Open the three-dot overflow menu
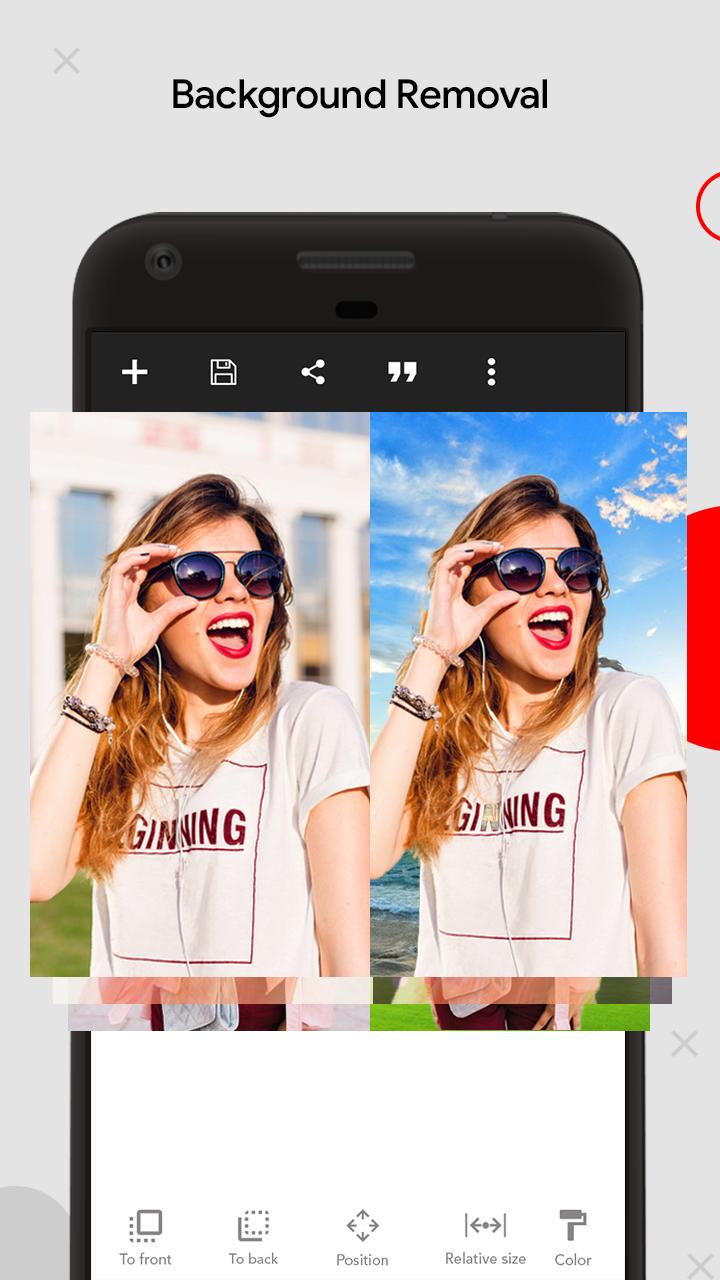Viewport: 720px width, 1280px height. [491, 373]
